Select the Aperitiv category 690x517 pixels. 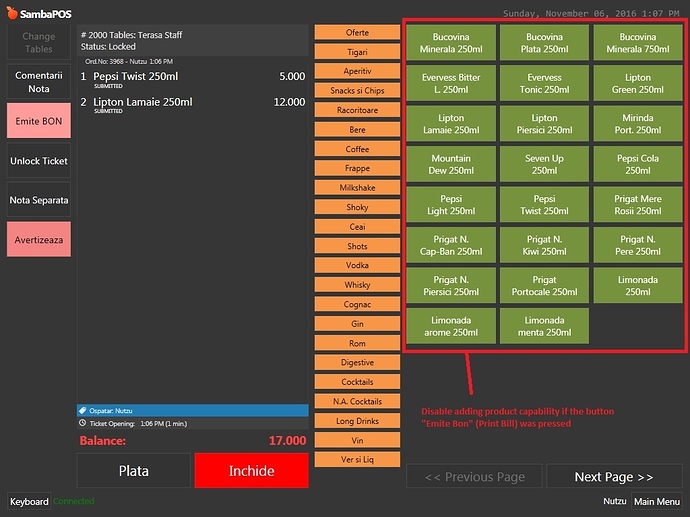pos(357,71)
